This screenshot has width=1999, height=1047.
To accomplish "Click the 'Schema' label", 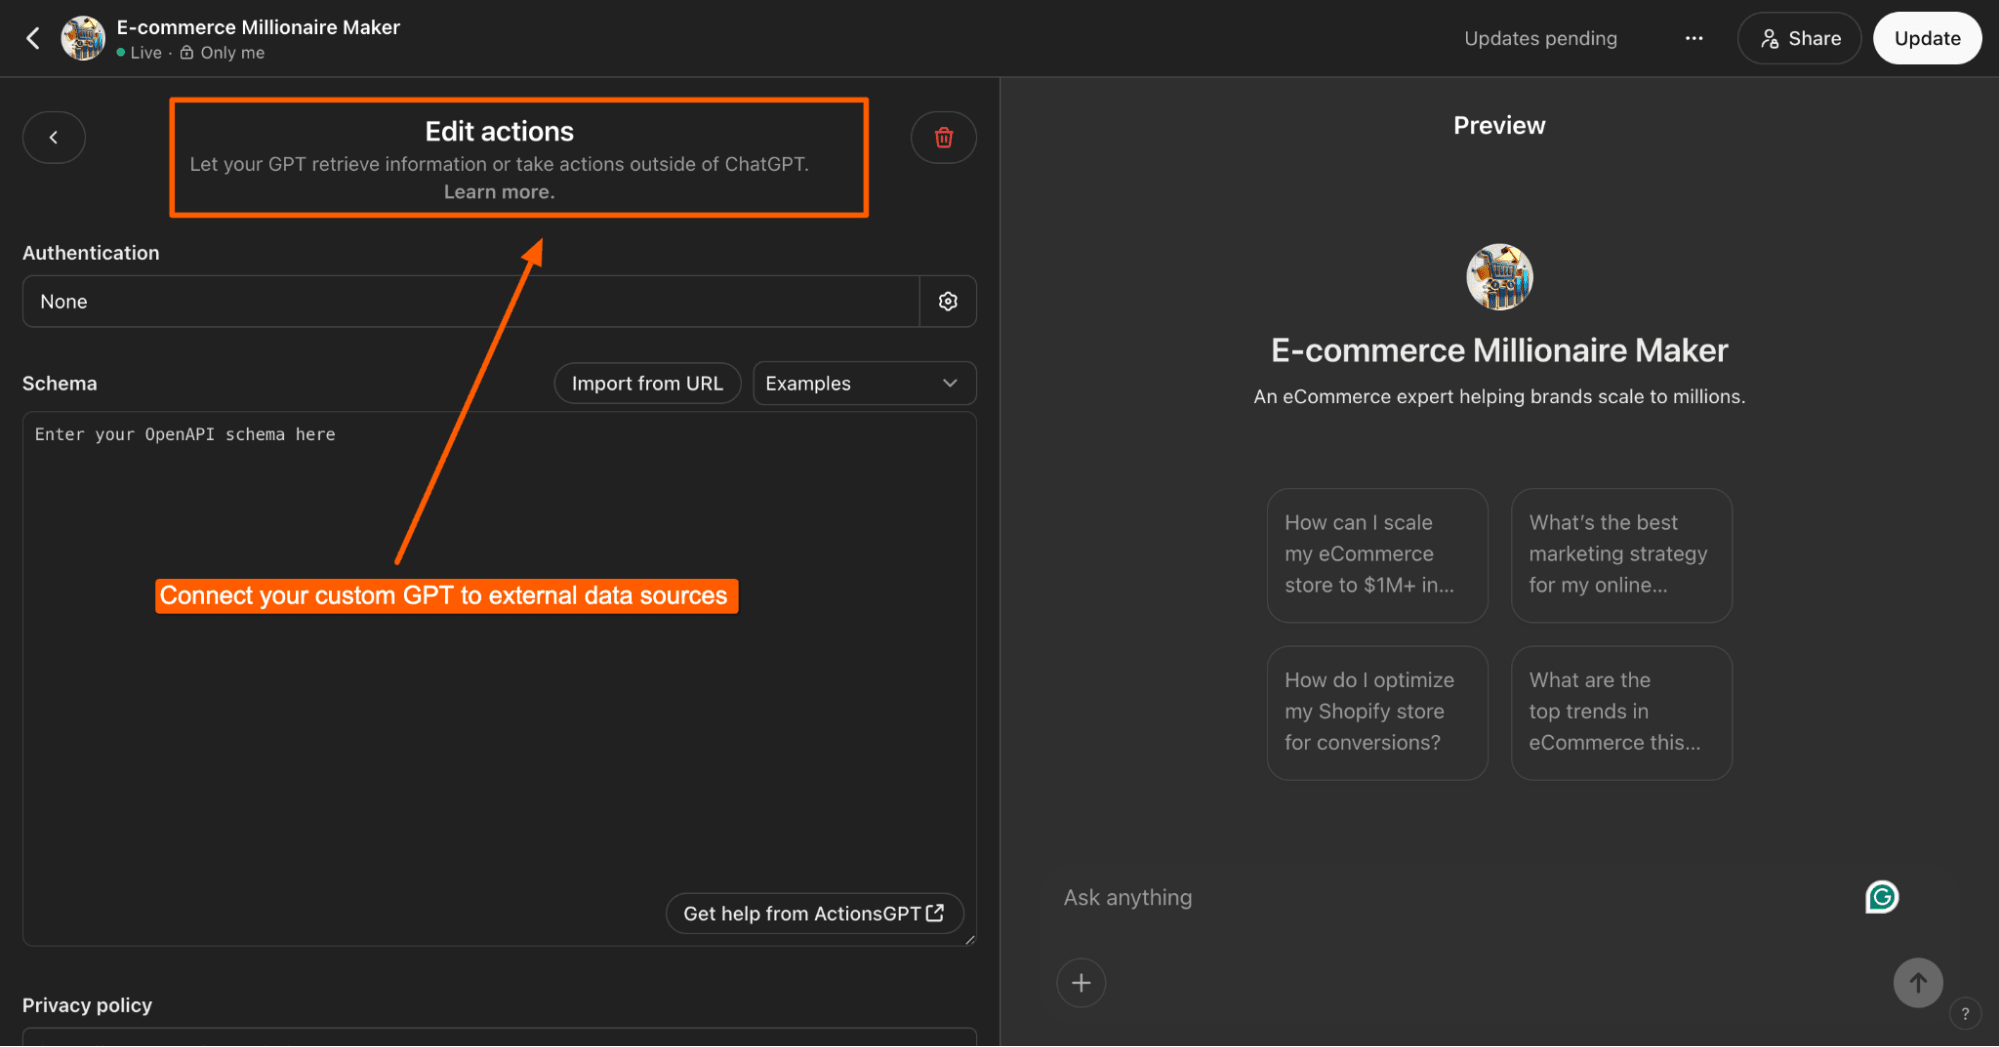I will pyautogui.click(x=60, y=383).
